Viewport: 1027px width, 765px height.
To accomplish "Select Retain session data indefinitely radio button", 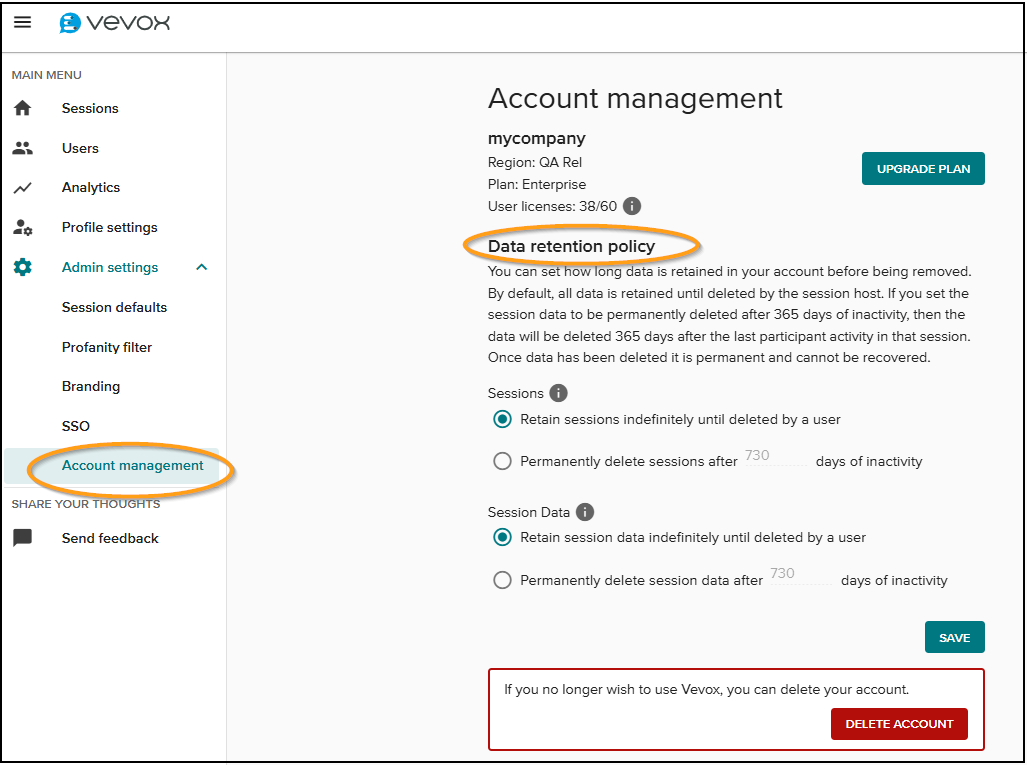I will [x=502, y=538].
